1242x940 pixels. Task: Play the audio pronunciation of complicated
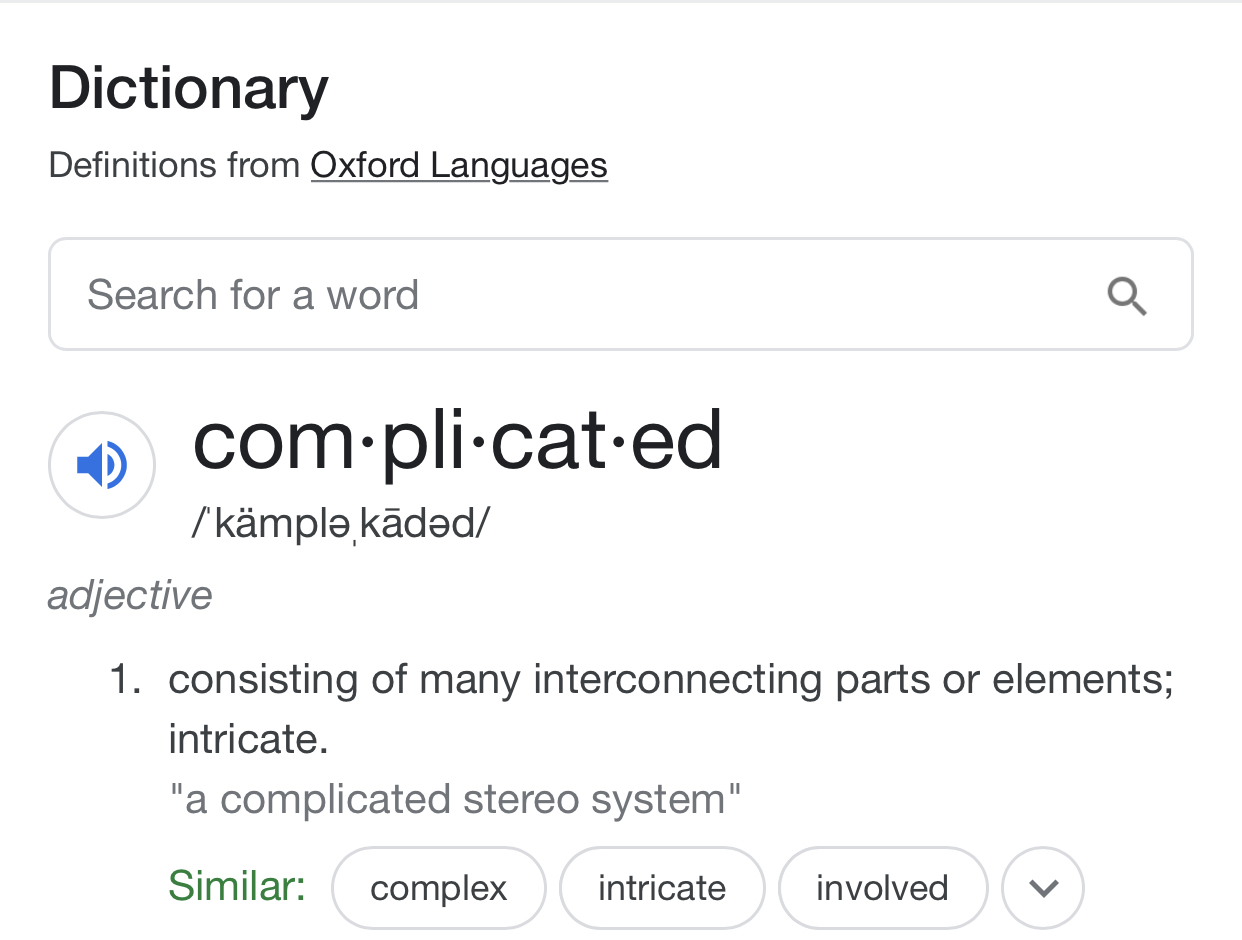(x=102, y=465)
